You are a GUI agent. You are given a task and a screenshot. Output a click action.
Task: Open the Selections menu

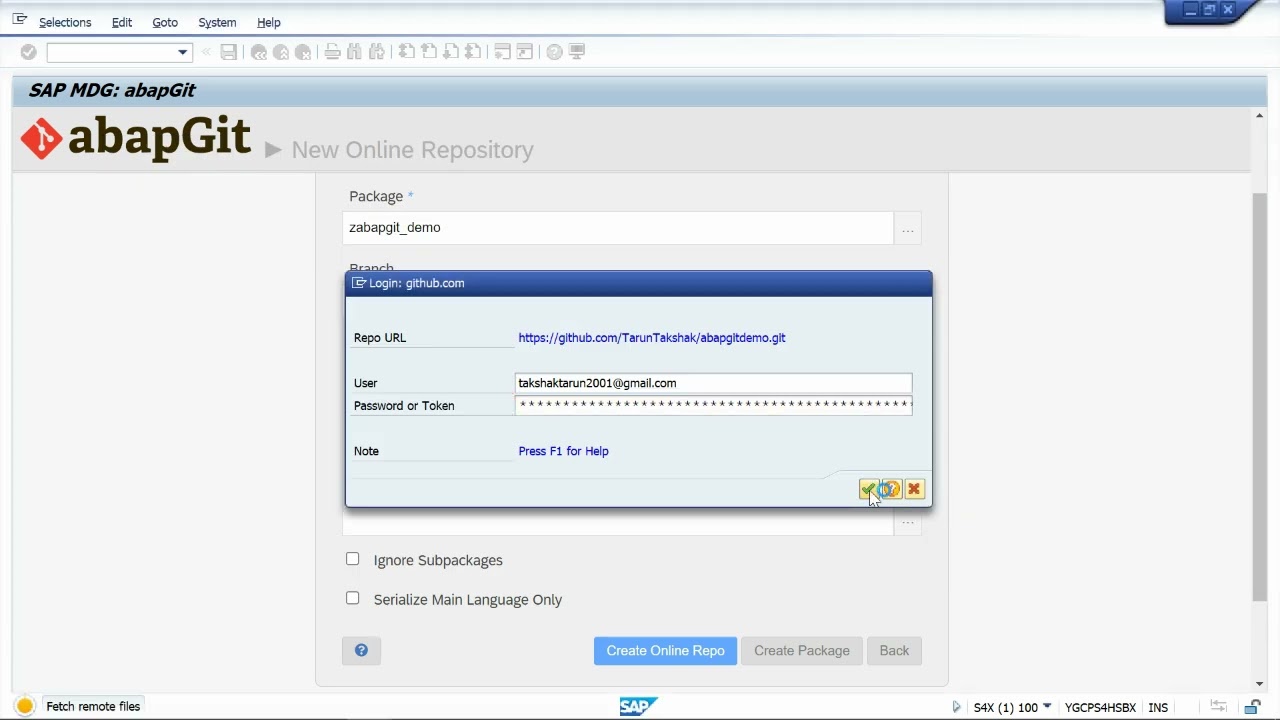65,22
